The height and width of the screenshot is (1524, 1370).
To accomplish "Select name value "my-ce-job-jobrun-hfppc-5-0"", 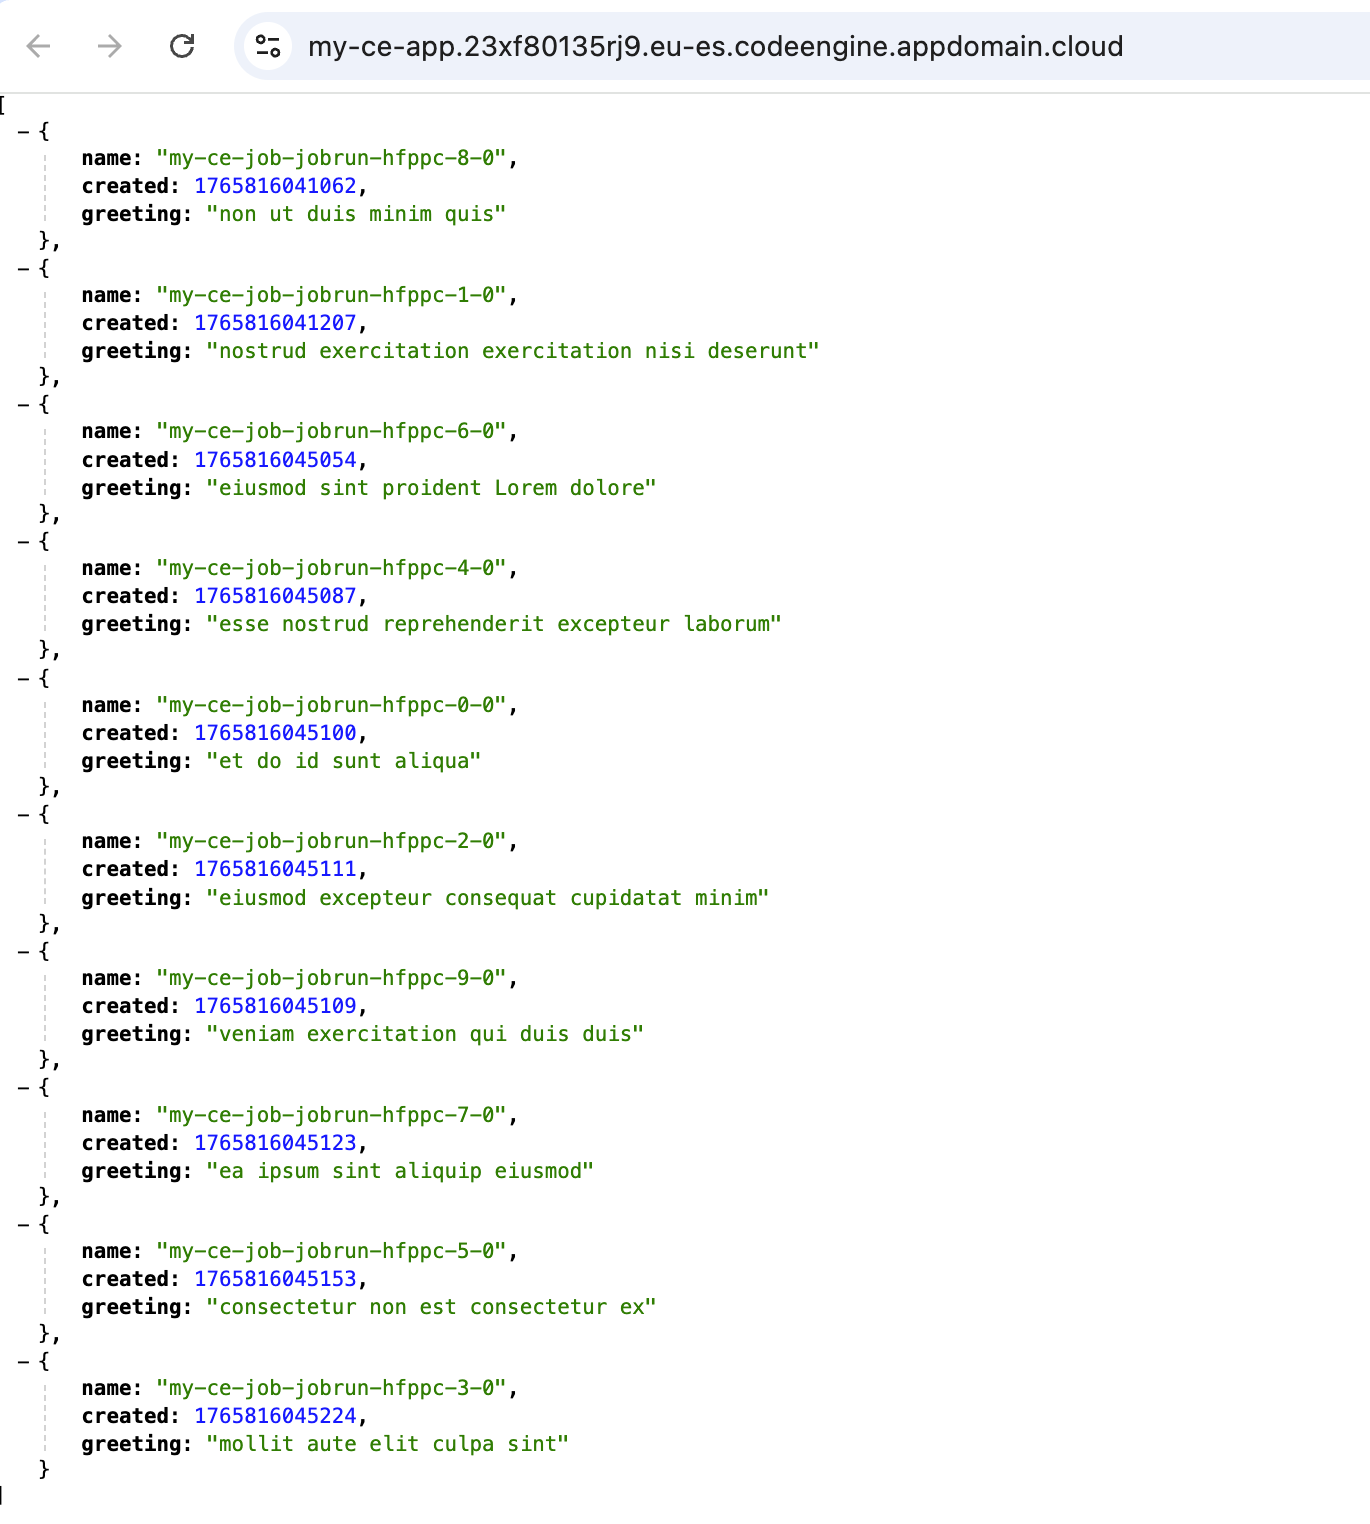I will (331, 1251).
